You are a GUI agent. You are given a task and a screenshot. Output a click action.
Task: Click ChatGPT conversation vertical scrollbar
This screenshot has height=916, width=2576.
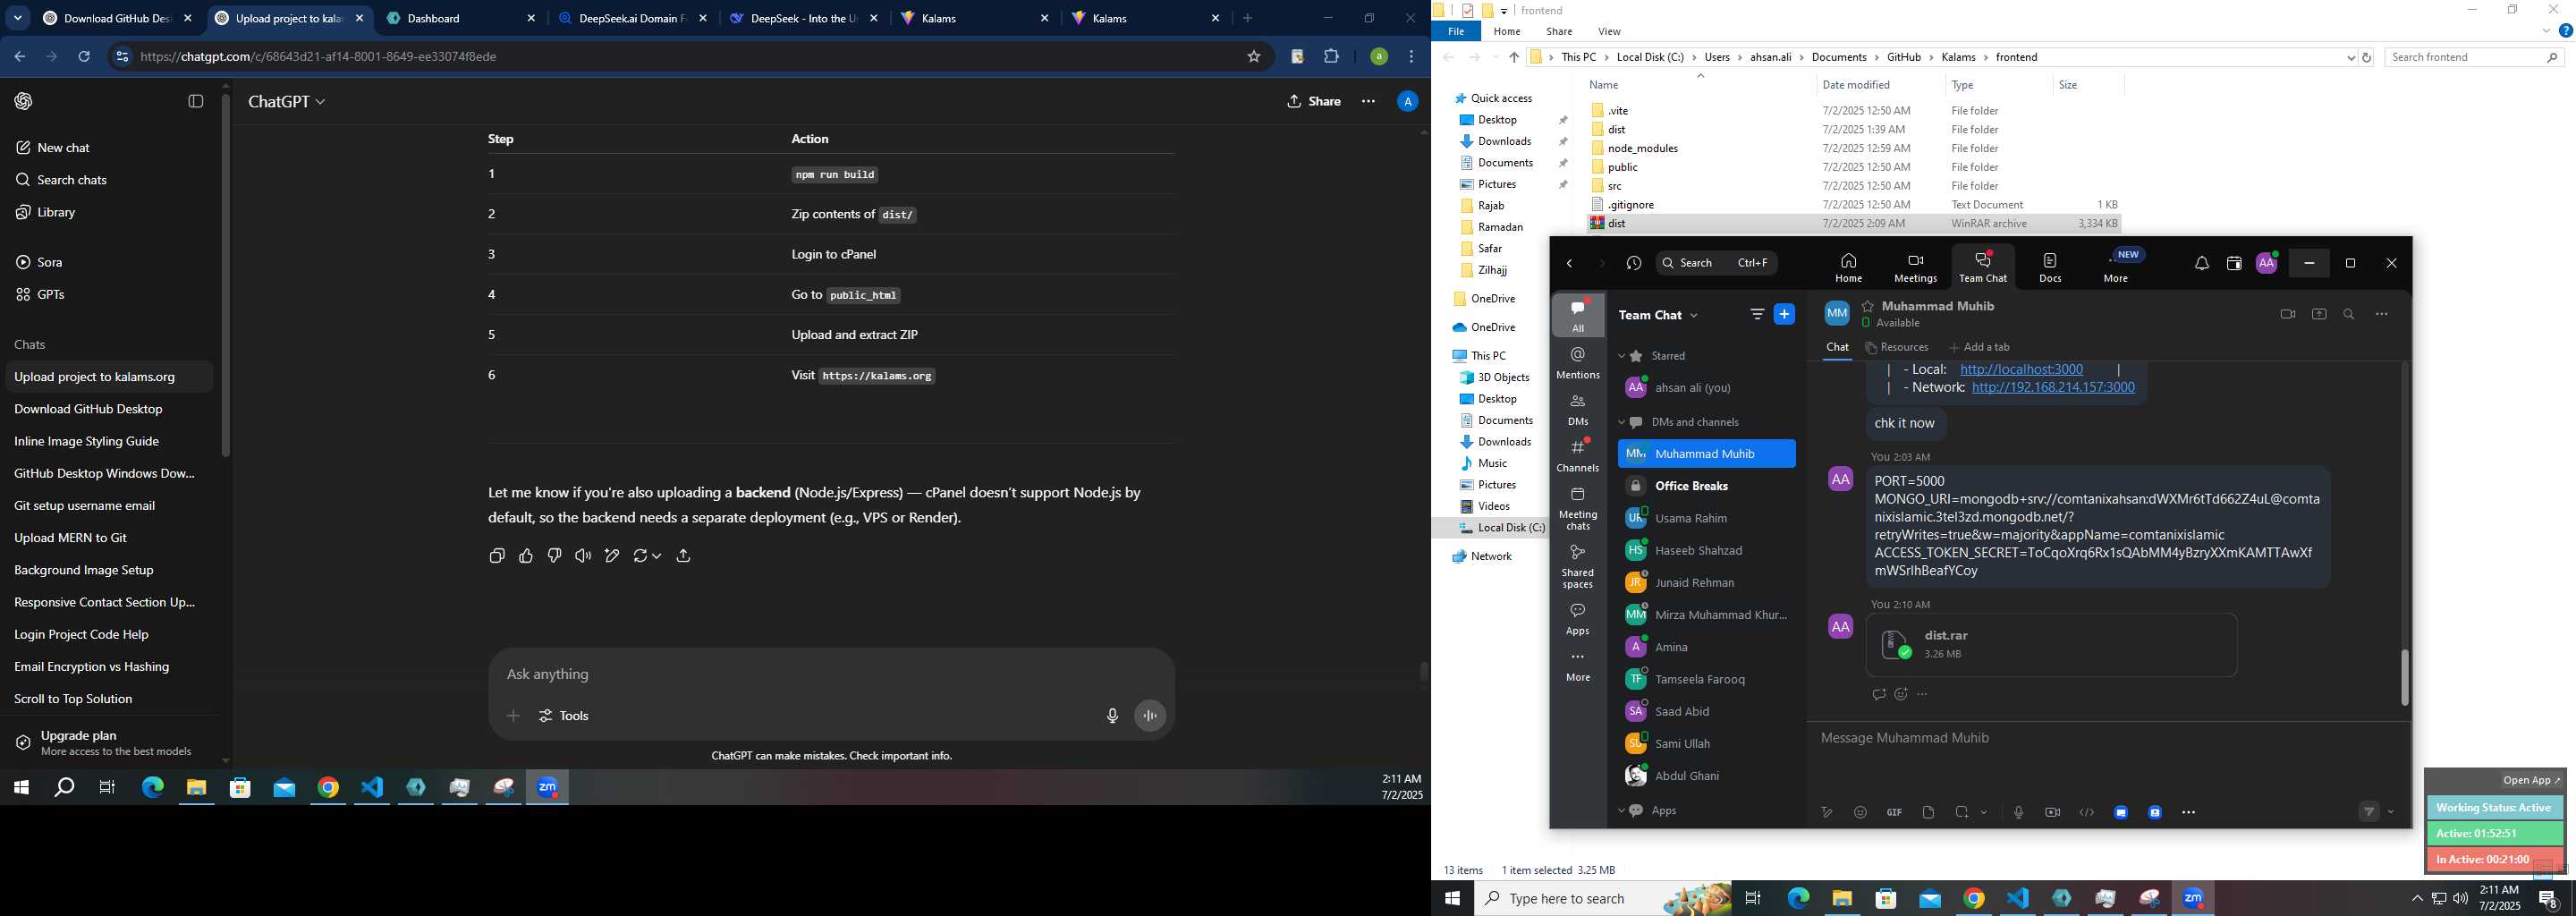coord(1424,673)
